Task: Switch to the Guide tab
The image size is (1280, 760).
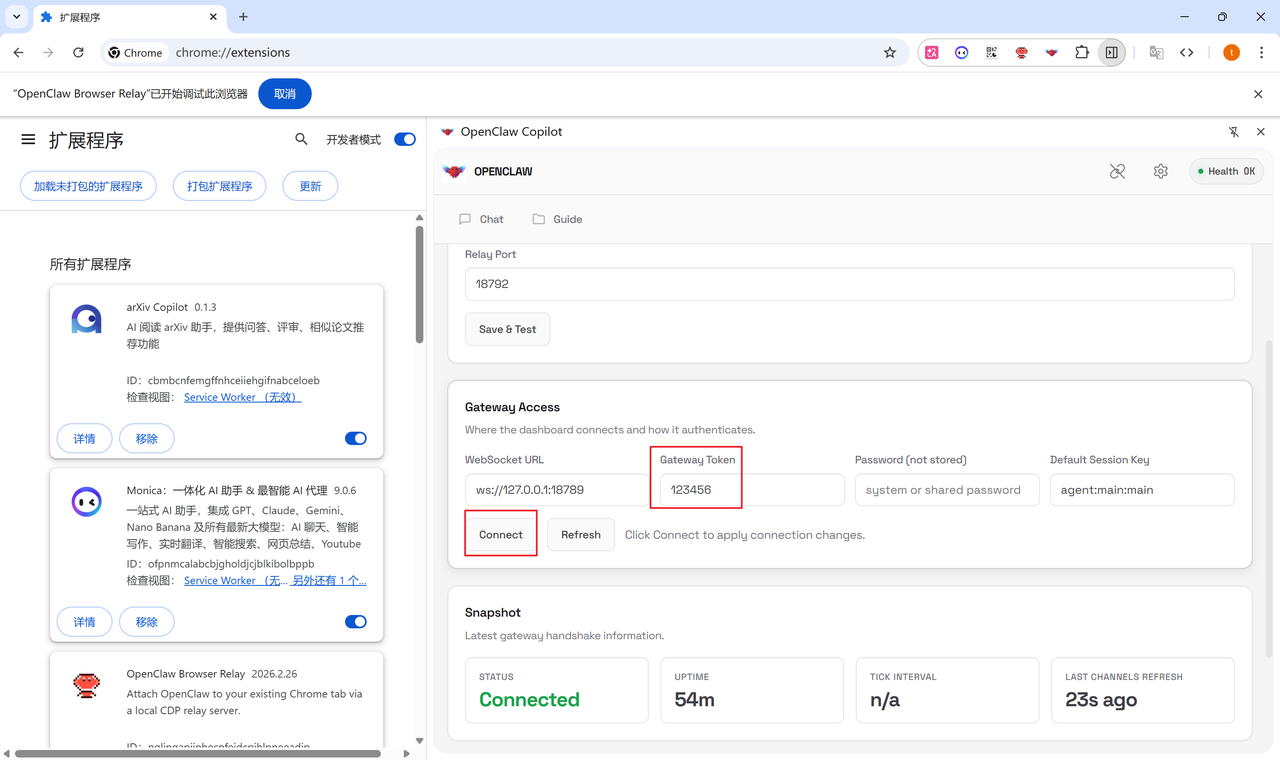Action: 557,219
